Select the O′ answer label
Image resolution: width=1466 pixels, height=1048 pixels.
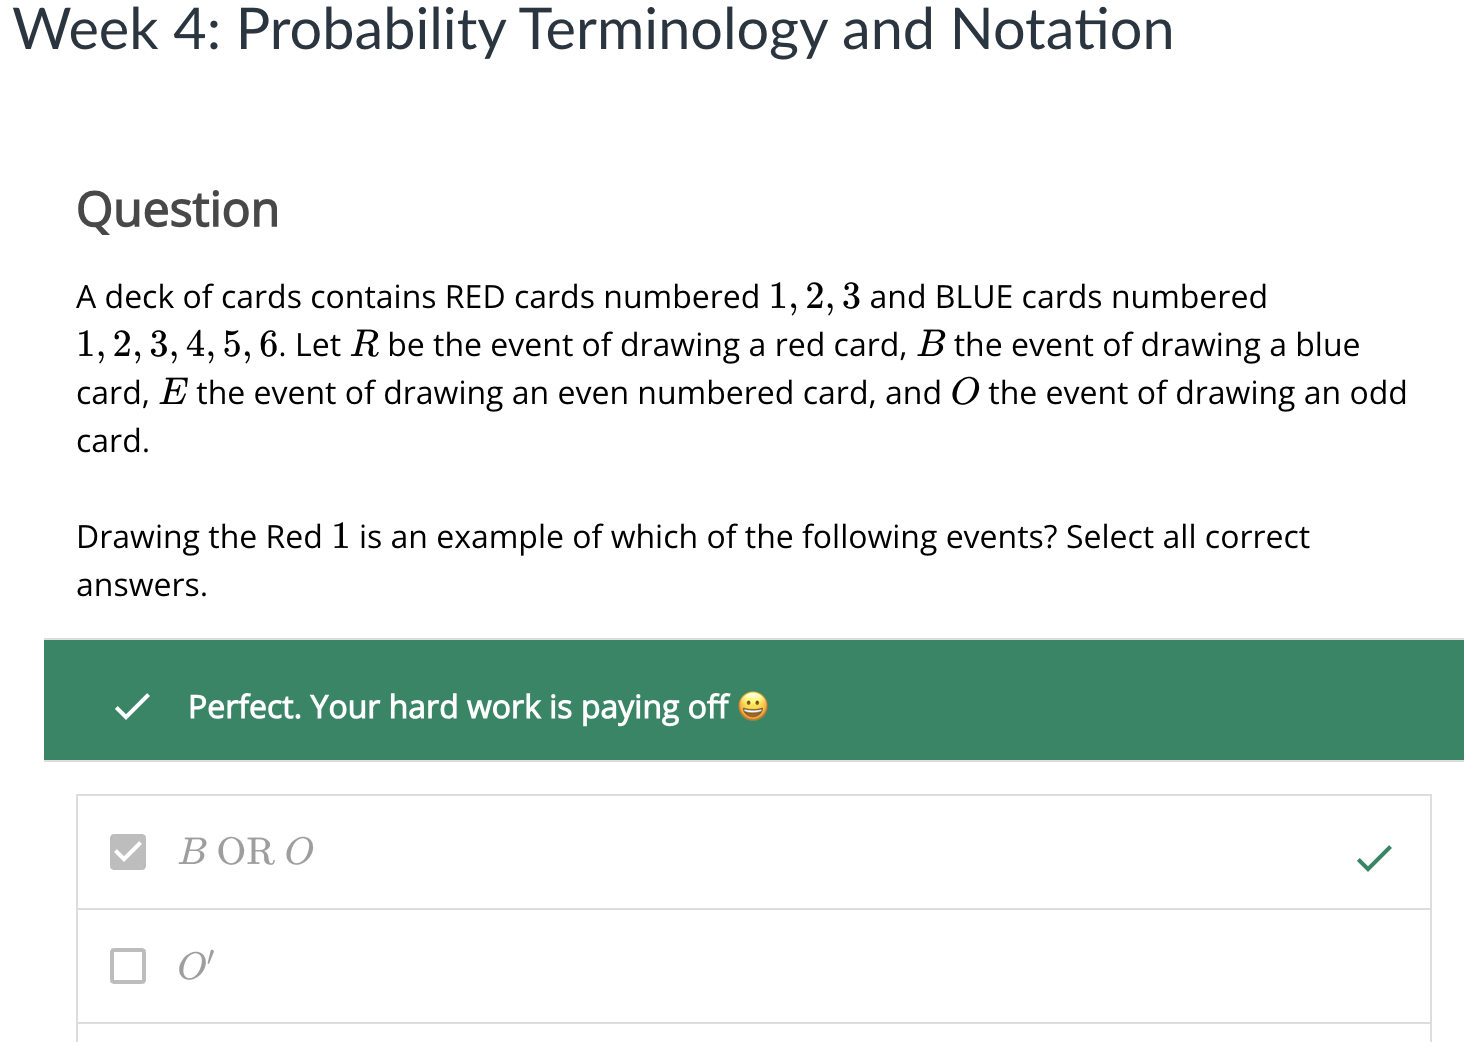pyautogui.click(x=195, y=966)
